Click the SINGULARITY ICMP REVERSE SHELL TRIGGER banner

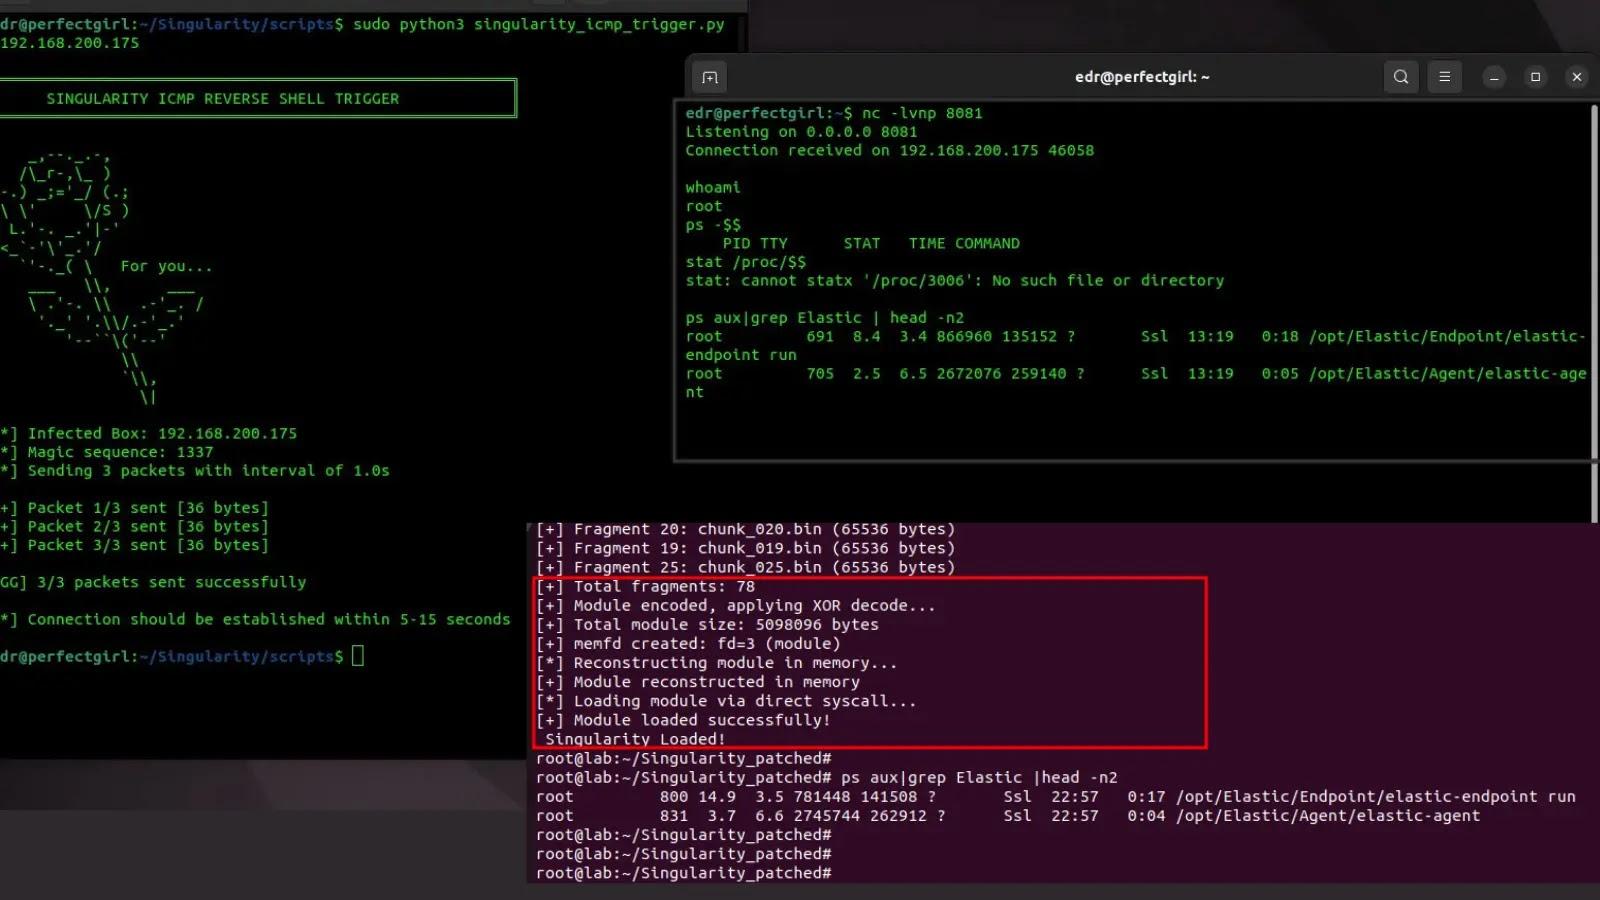tap(222, 98)
